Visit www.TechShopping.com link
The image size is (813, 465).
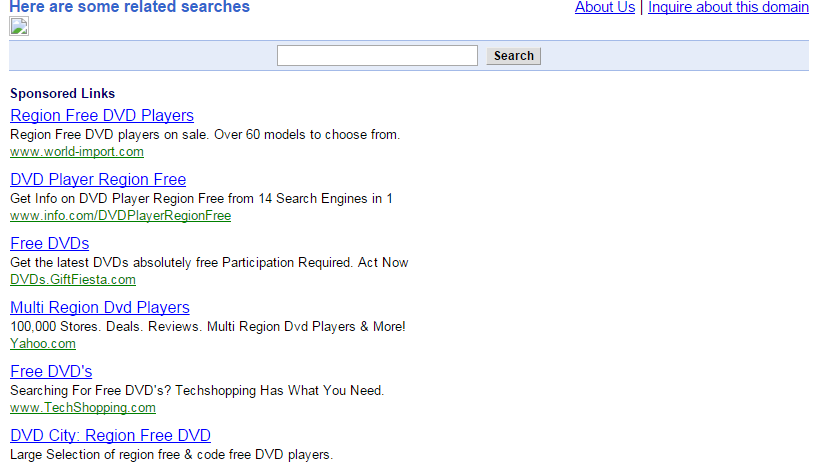click(82, 407)
